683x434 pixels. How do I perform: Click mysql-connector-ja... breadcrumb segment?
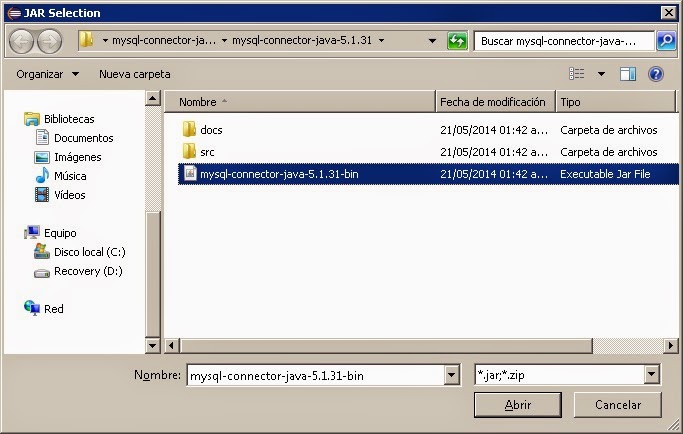(x=164, y=41)
